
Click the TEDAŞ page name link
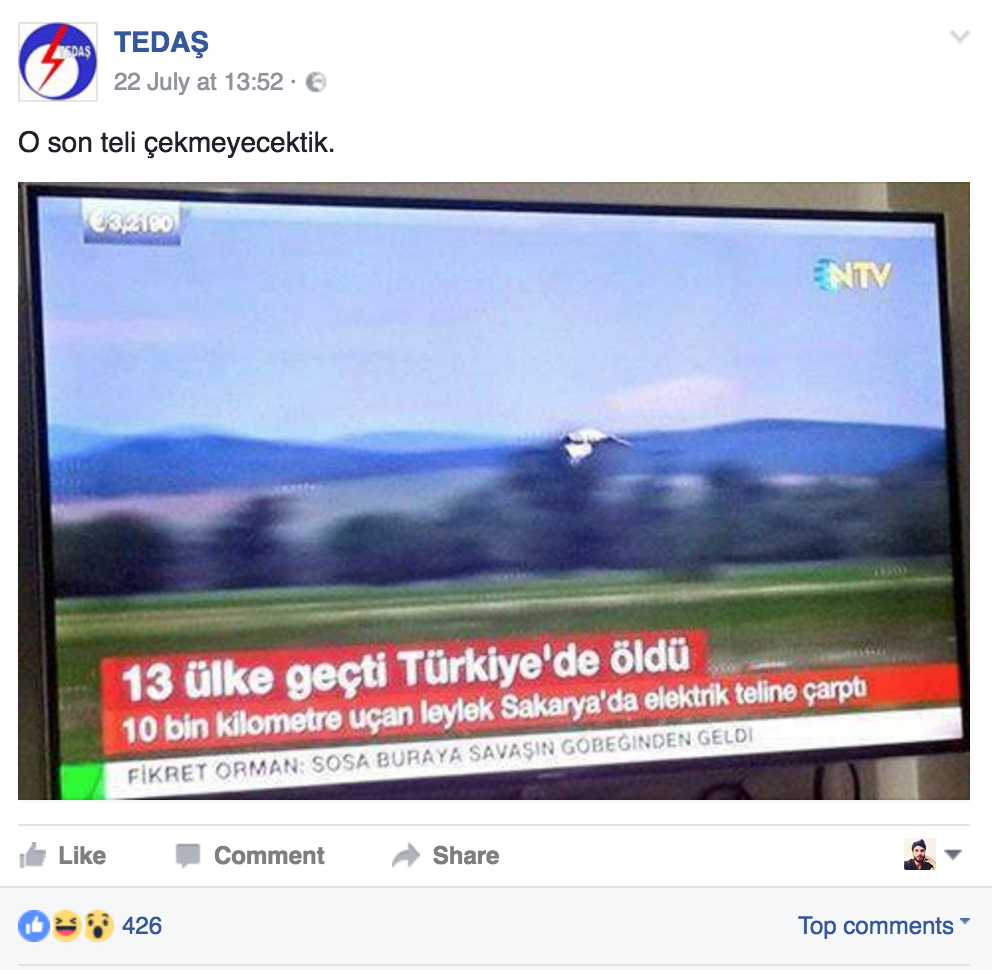[161, 43]
